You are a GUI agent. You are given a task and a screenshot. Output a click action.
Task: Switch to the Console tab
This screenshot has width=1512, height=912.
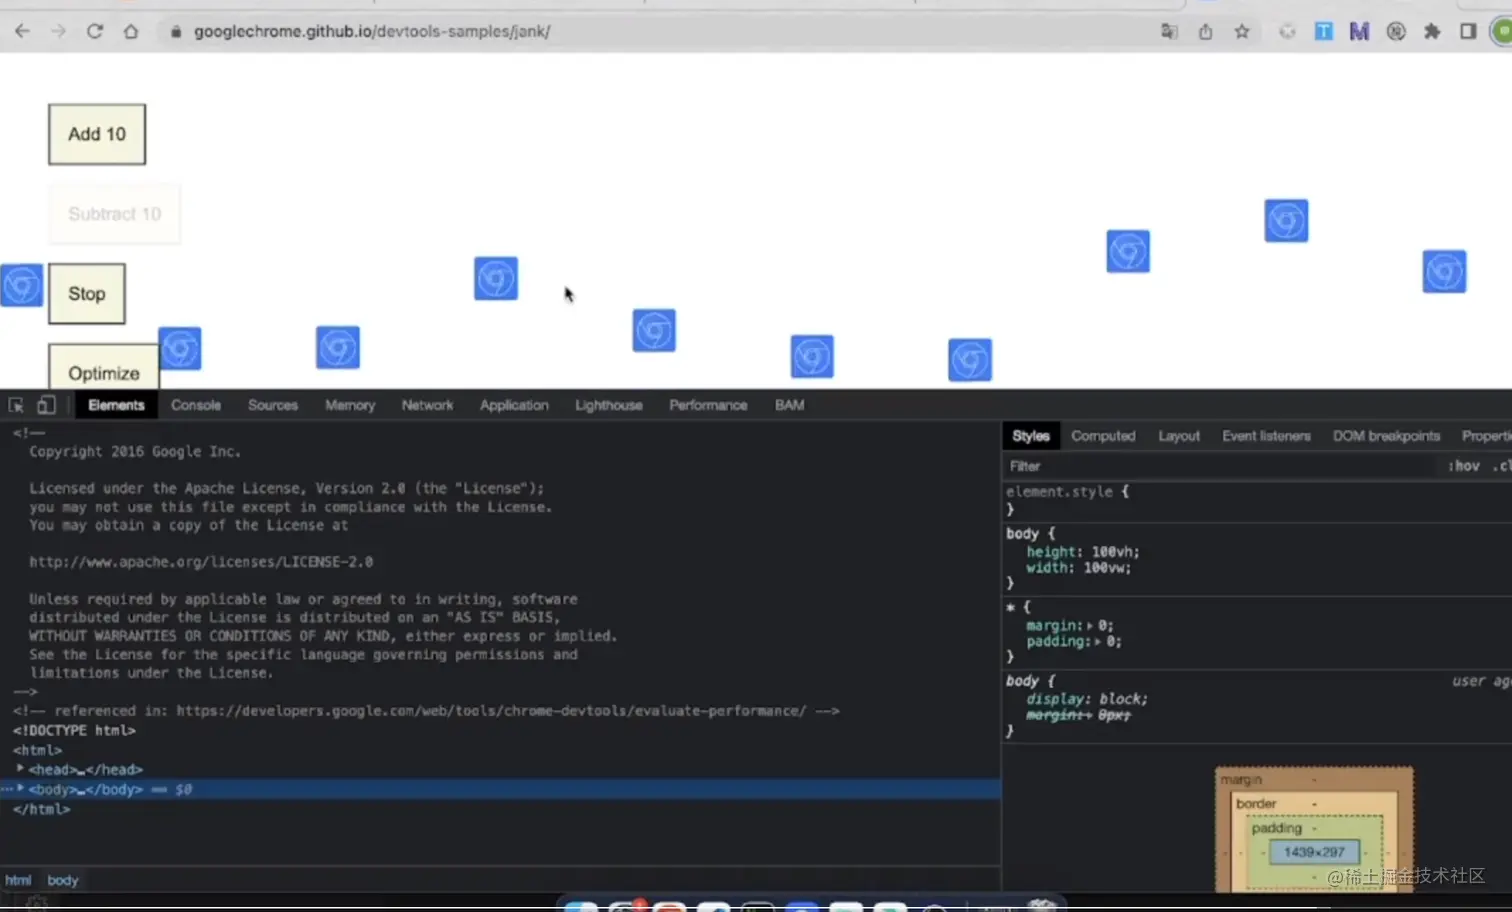click(x=196, y=405)
